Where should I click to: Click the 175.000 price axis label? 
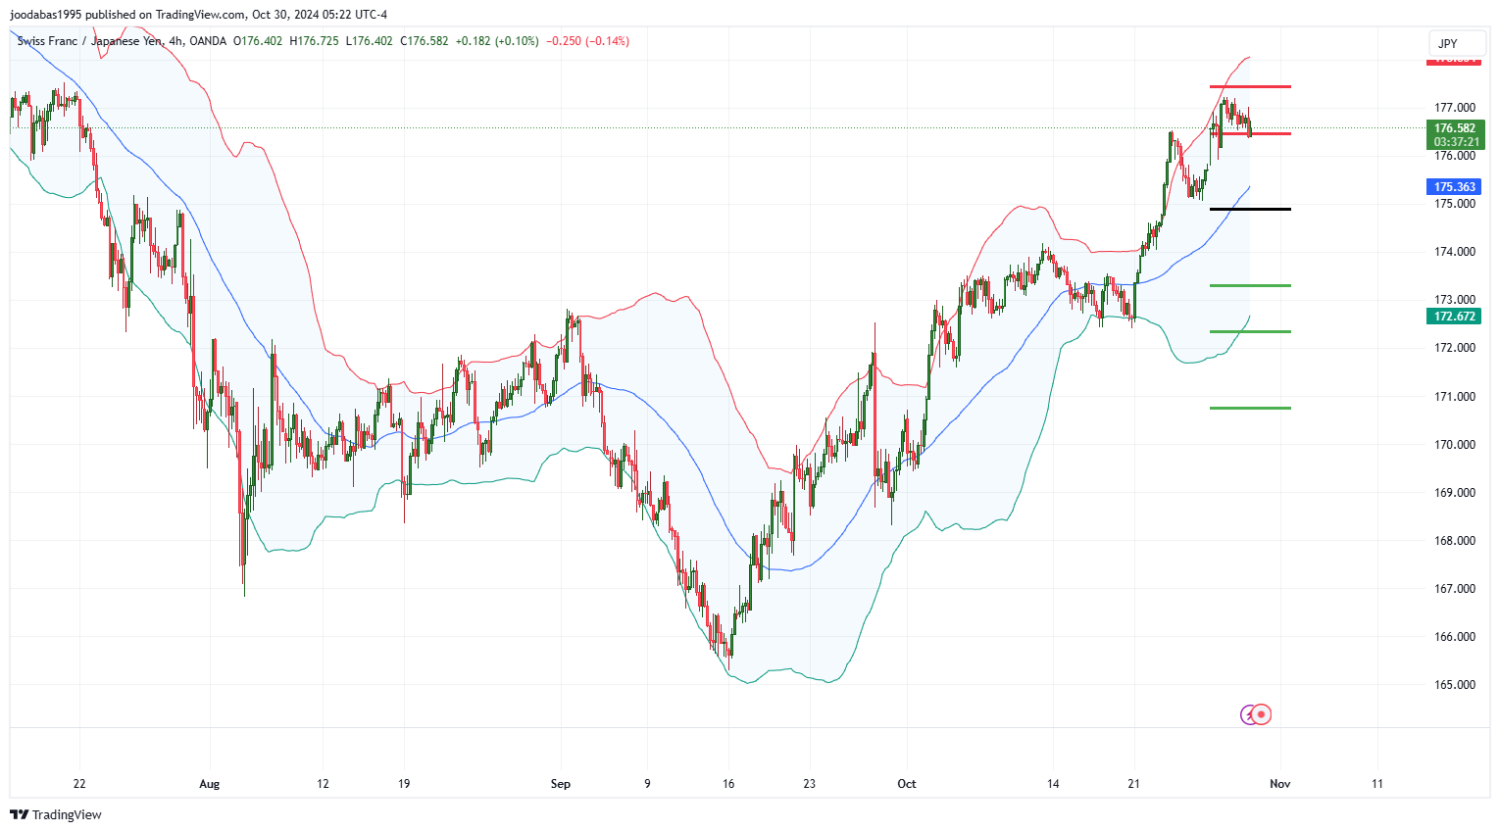pyautogui.click(x=1455, y=203)
